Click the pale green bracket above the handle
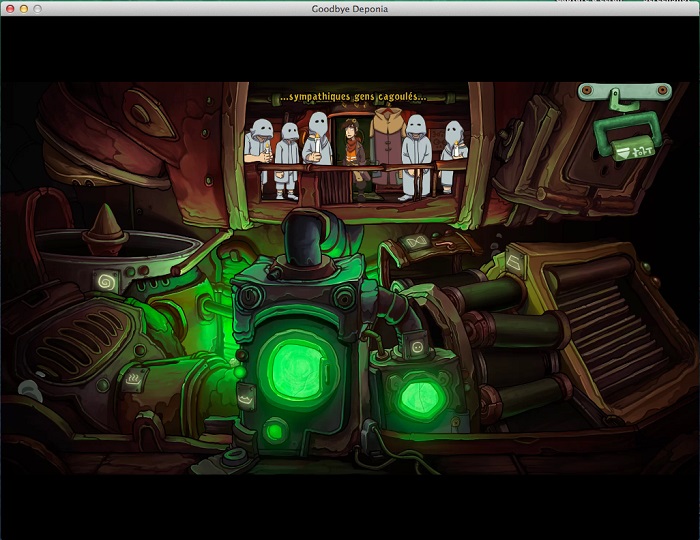The height and width of the screenshot is (540, 700). 625,91
